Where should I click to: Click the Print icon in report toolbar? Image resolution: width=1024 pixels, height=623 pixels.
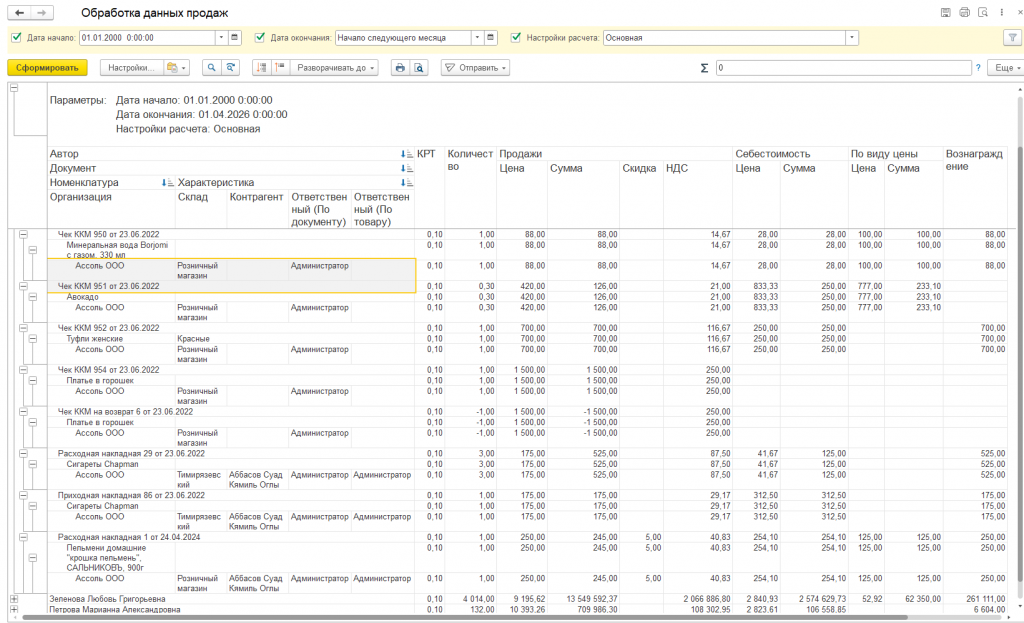(399, 68)
